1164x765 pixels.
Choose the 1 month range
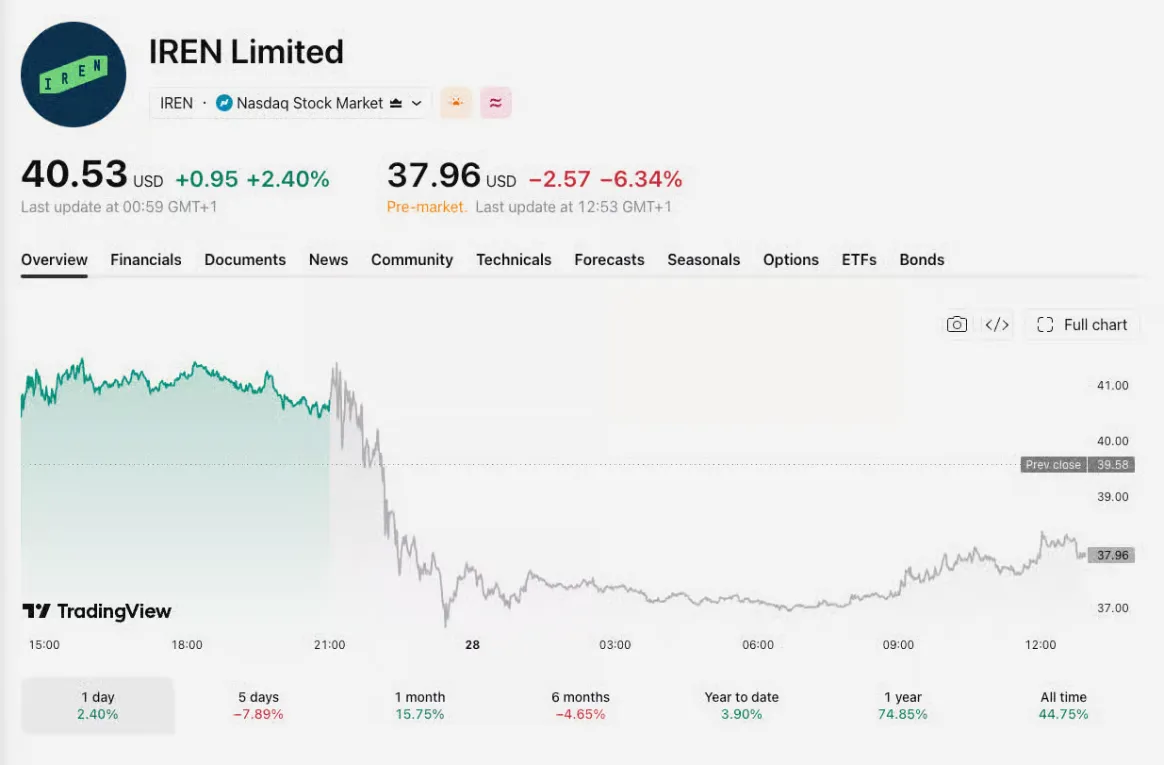(x=419, y=706)
